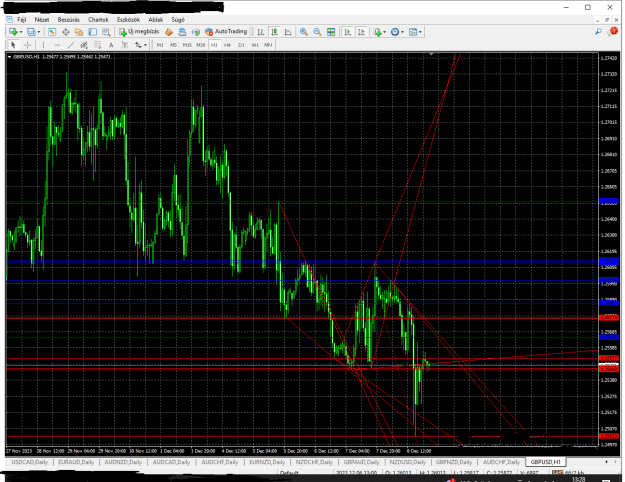Image resolution: width=625 pixels, height=482 pixels.
Task: Toggle chart shift from right border
Action: tap(361, 32)
